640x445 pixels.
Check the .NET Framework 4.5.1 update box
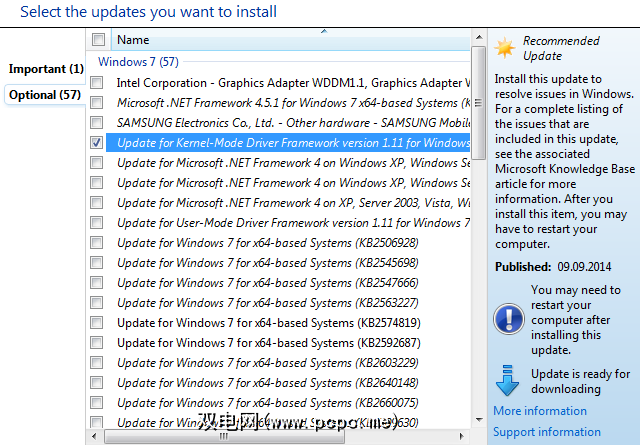[97, 102]
